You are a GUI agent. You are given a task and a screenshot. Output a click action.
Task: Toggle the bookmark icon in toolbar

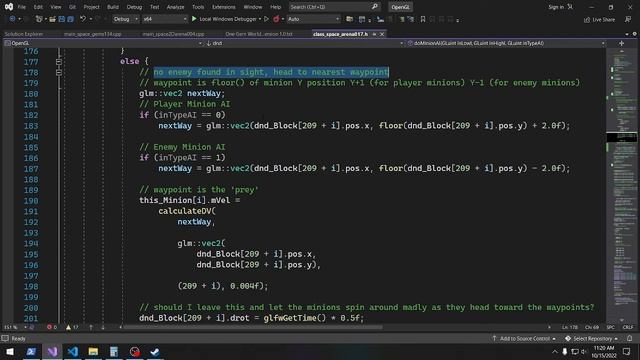[423, 19]
